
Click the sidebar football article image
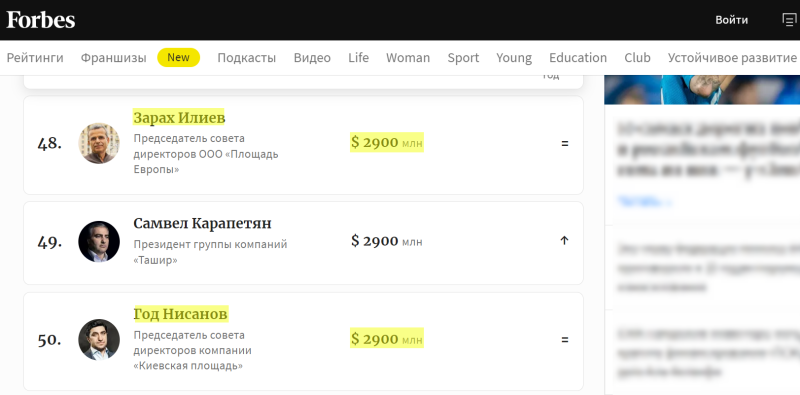[702, 89]
